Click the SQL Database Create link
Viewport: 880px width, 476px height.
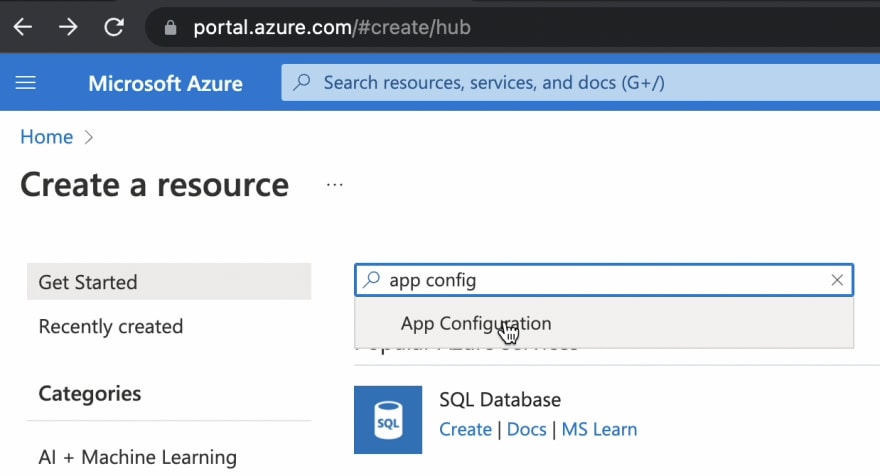465,429
